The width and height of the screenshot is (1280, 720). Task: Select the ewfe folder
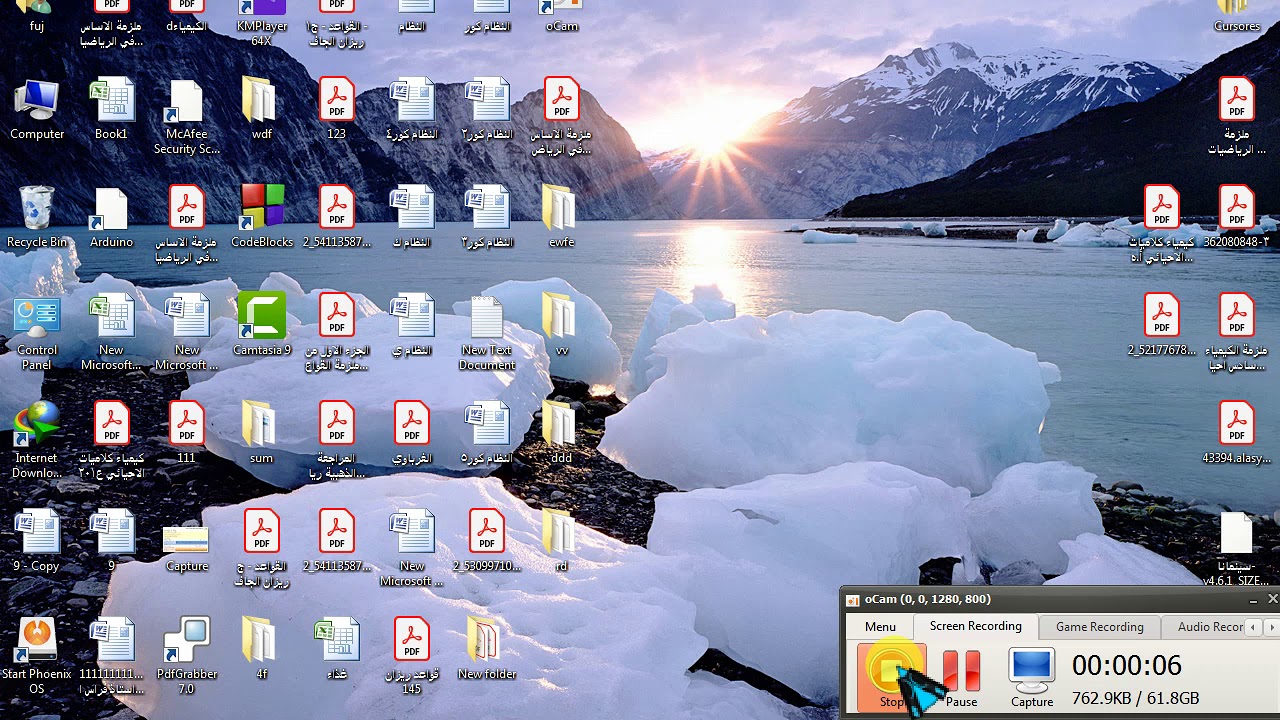click(561, 217)
